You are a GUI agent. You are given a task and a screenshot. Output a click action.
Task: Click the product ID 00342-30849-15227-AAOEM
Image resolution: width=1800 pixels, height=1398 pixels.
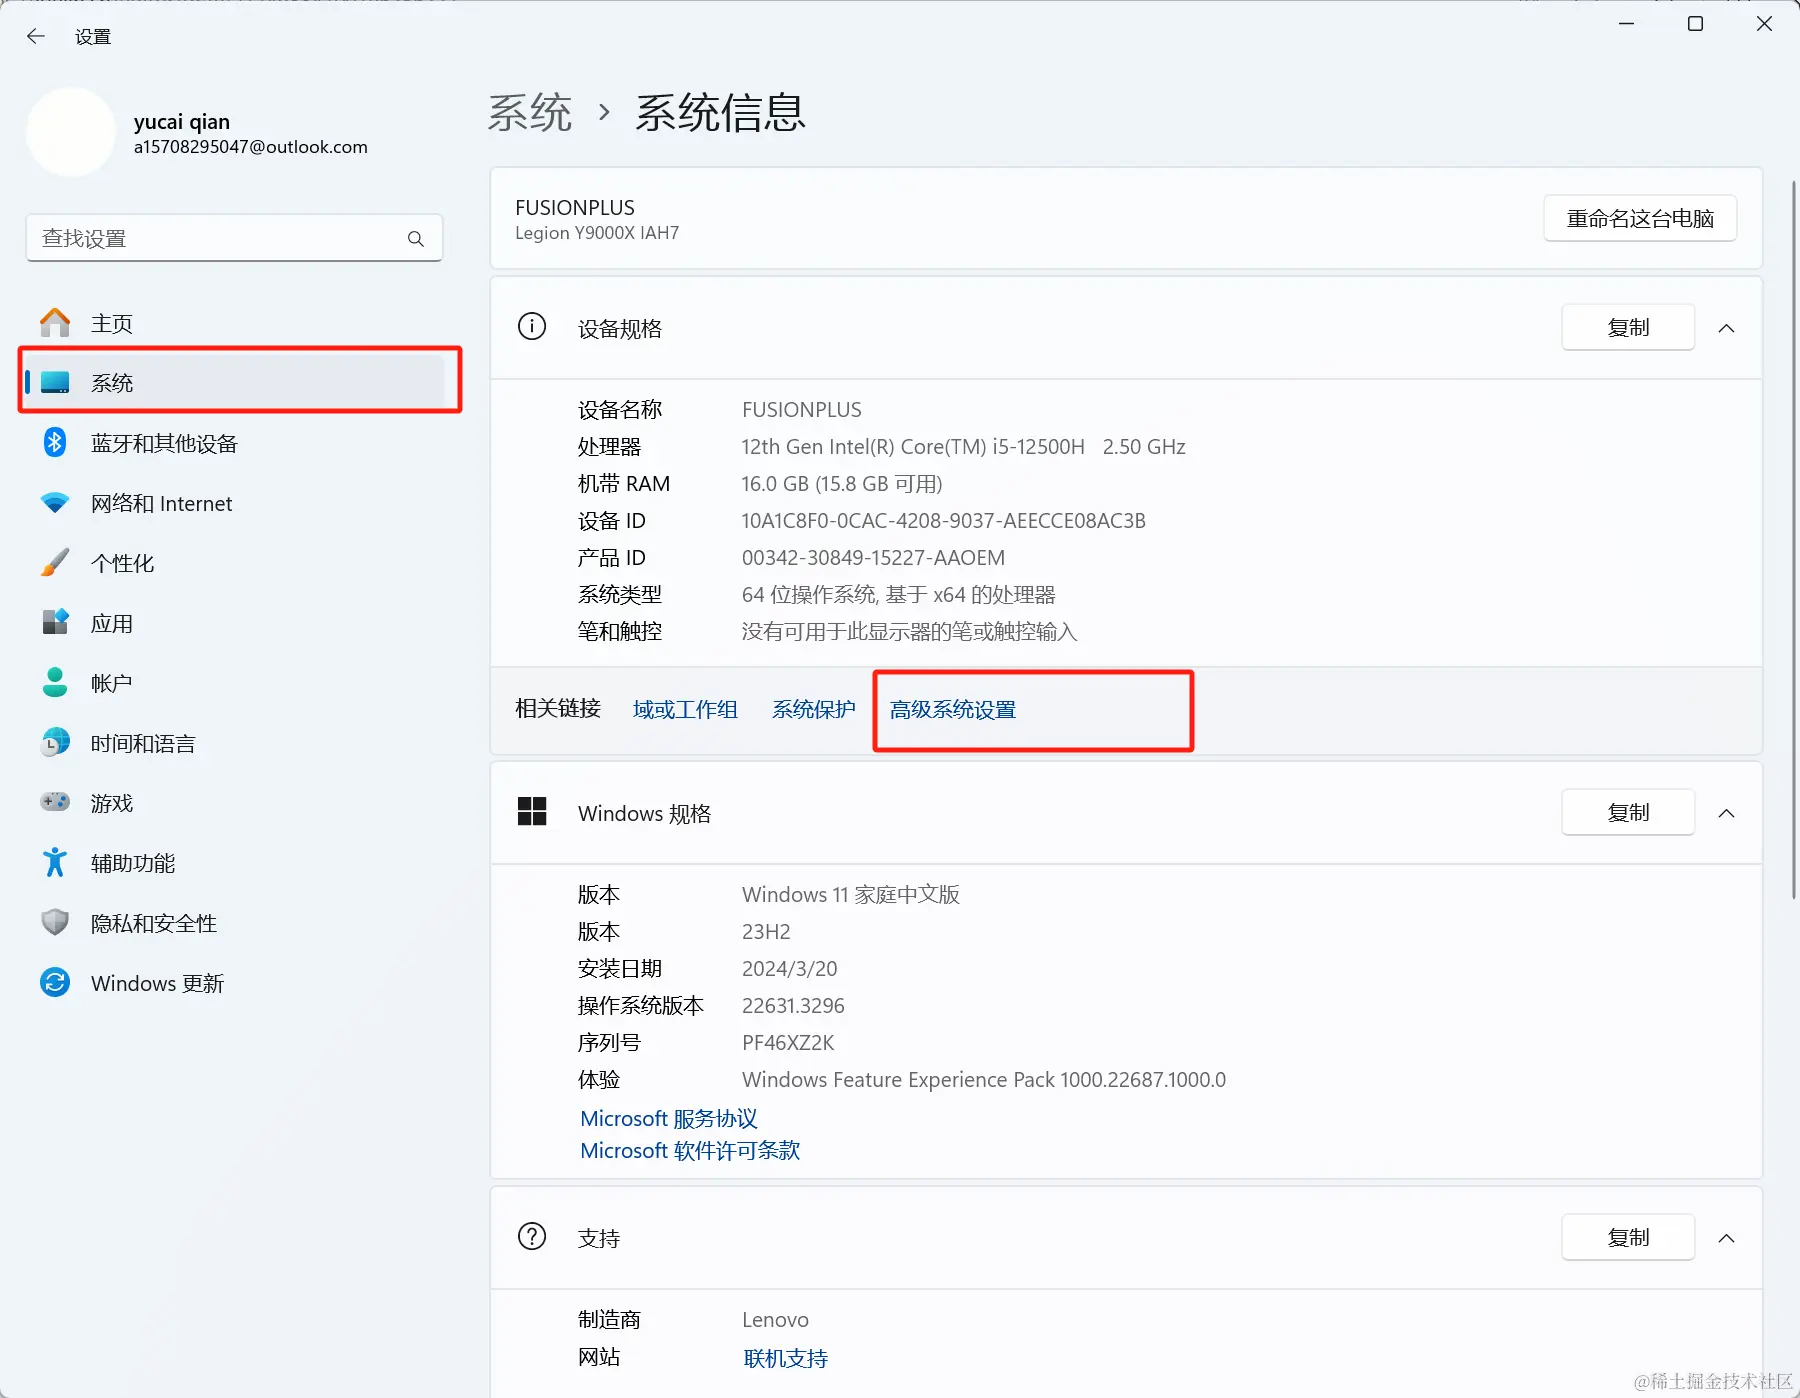pos(873,558)
